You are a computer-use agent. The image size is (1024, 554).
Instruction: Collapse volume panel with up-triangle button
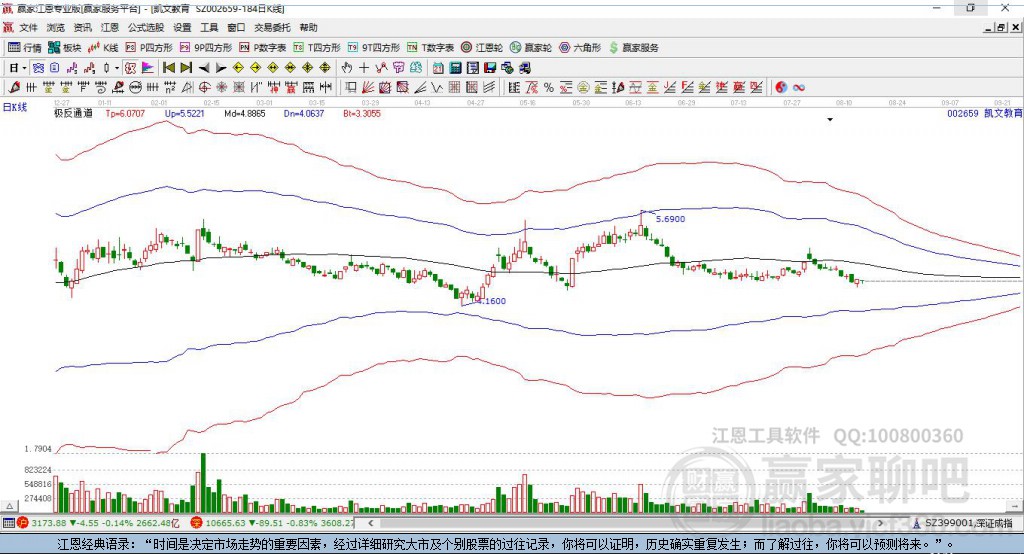pos(9,506)
